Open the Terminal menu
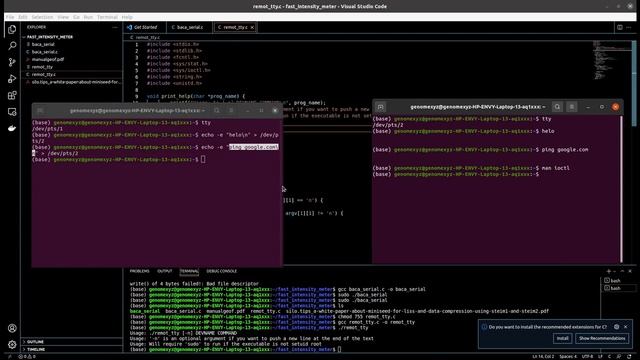Viewport: 640px width, 360px height. [x=107, y=17]
